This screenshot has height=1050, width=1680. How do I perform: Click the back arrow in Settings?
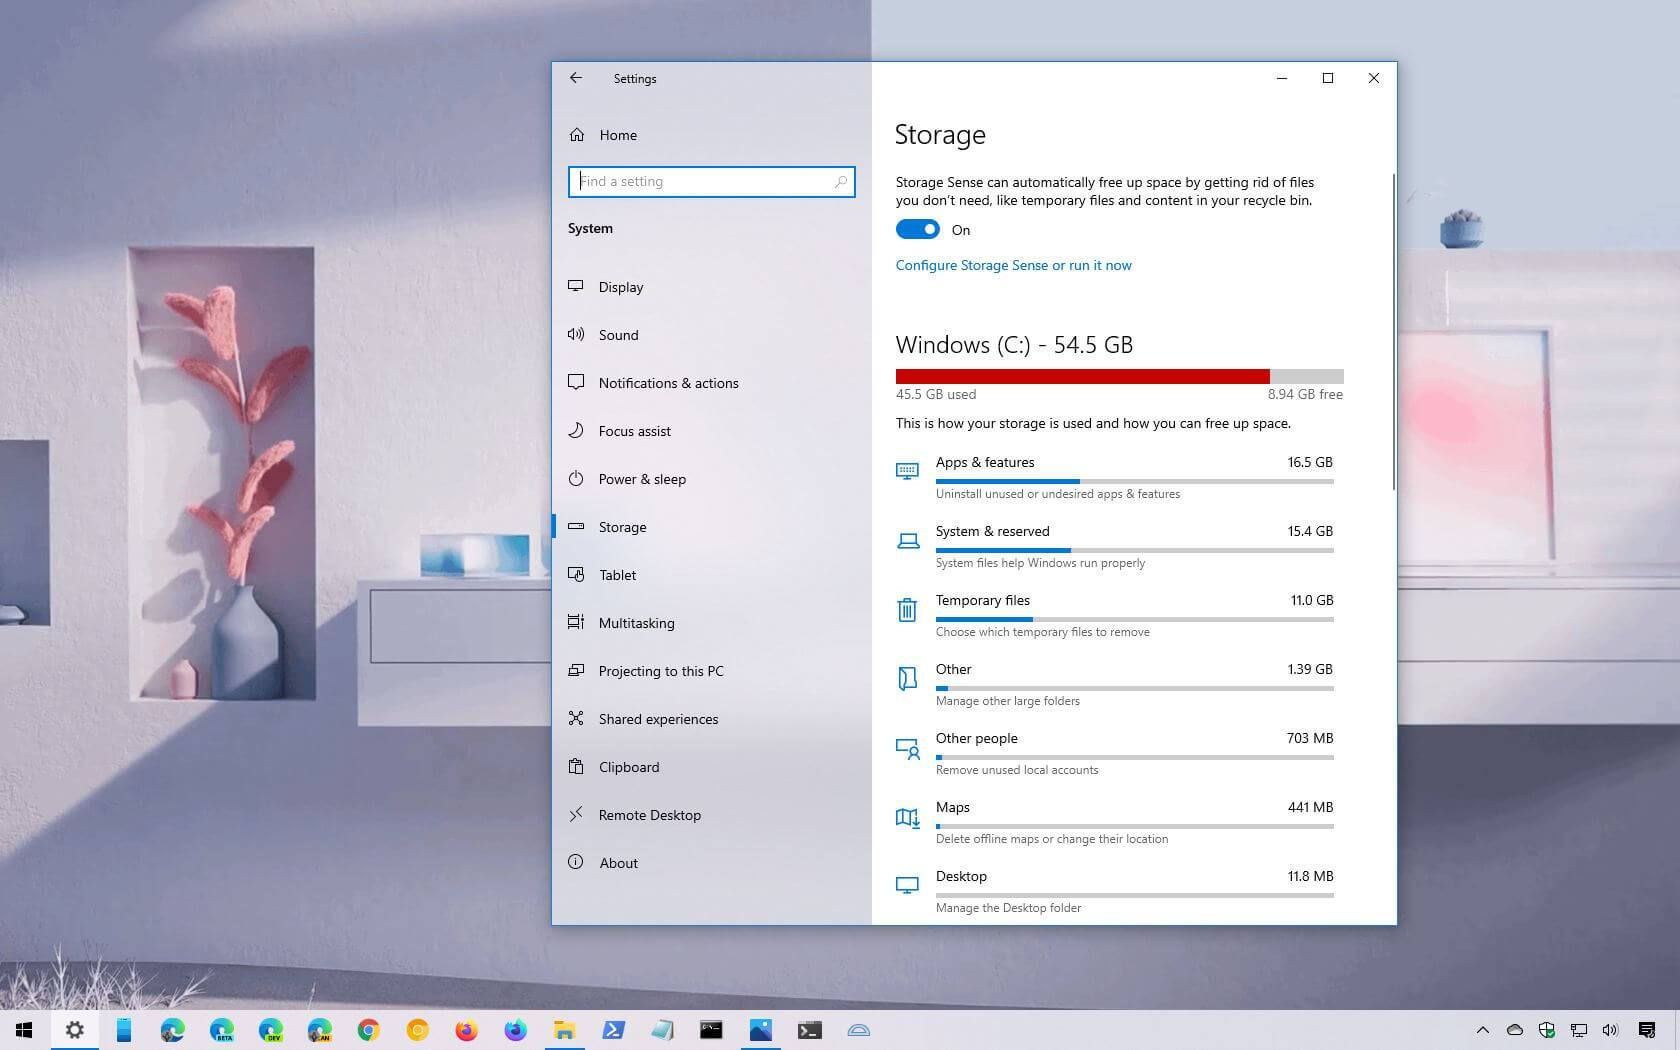click(575, 78)
